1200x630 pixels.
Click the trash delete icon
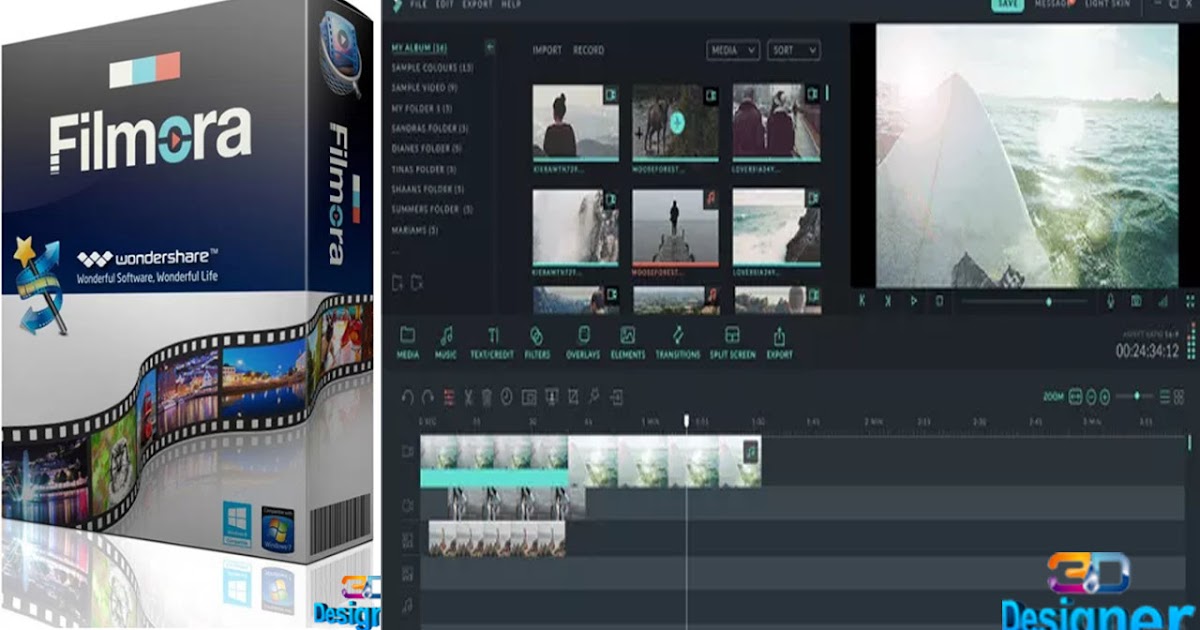pyautogui.click(x=487, y=397)
